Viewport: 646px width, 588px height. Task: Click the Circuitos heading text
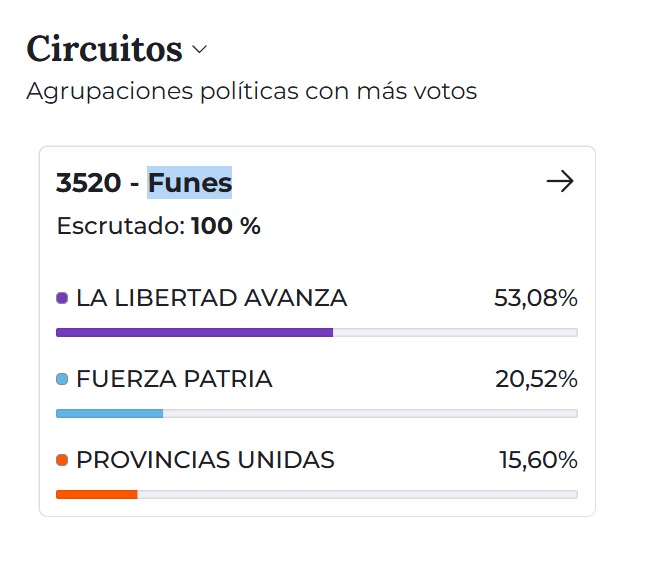[104, 48]
